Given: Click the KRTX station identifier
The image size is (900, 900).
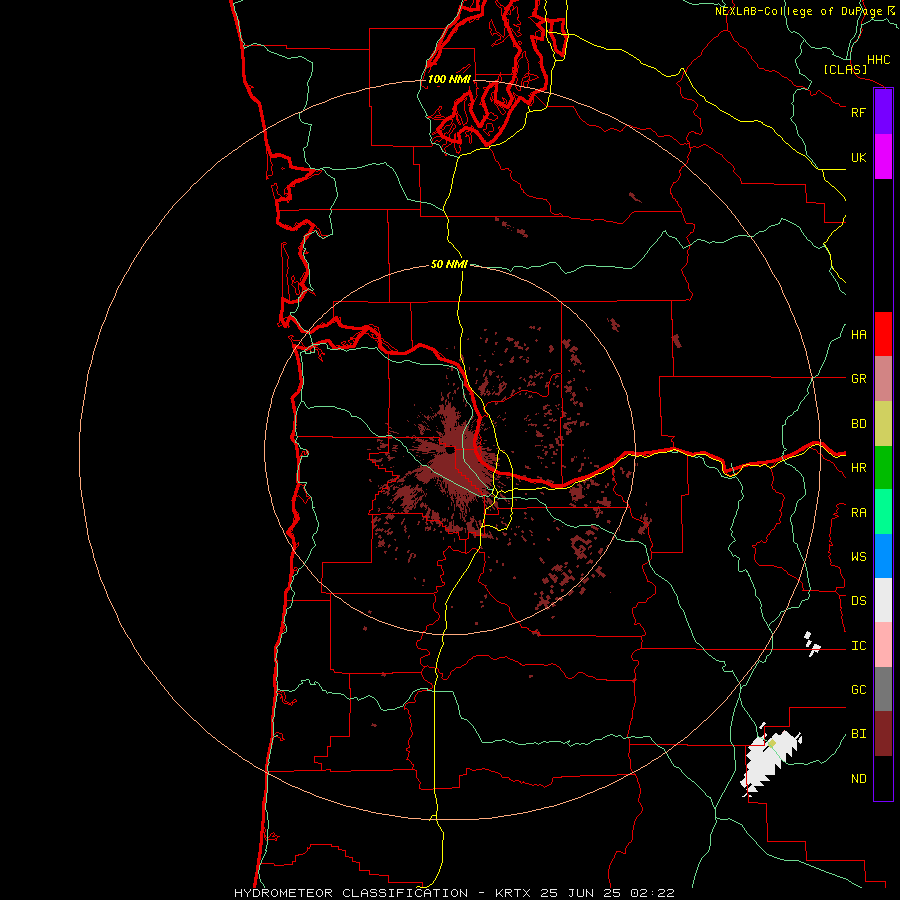Looking at the screenshot, I should point(513,893).
